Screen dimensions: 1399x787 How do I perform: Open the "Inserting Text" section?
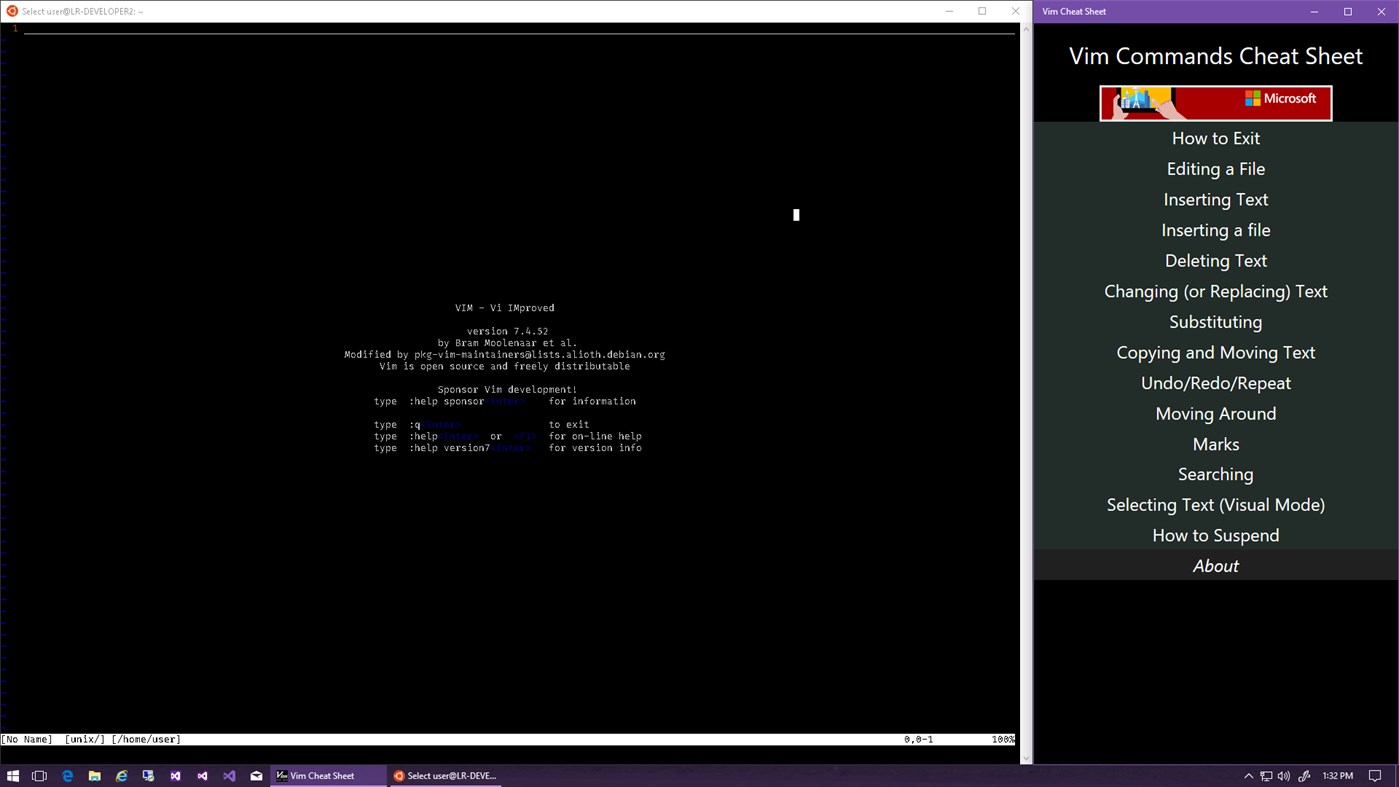coord(1215,199)
